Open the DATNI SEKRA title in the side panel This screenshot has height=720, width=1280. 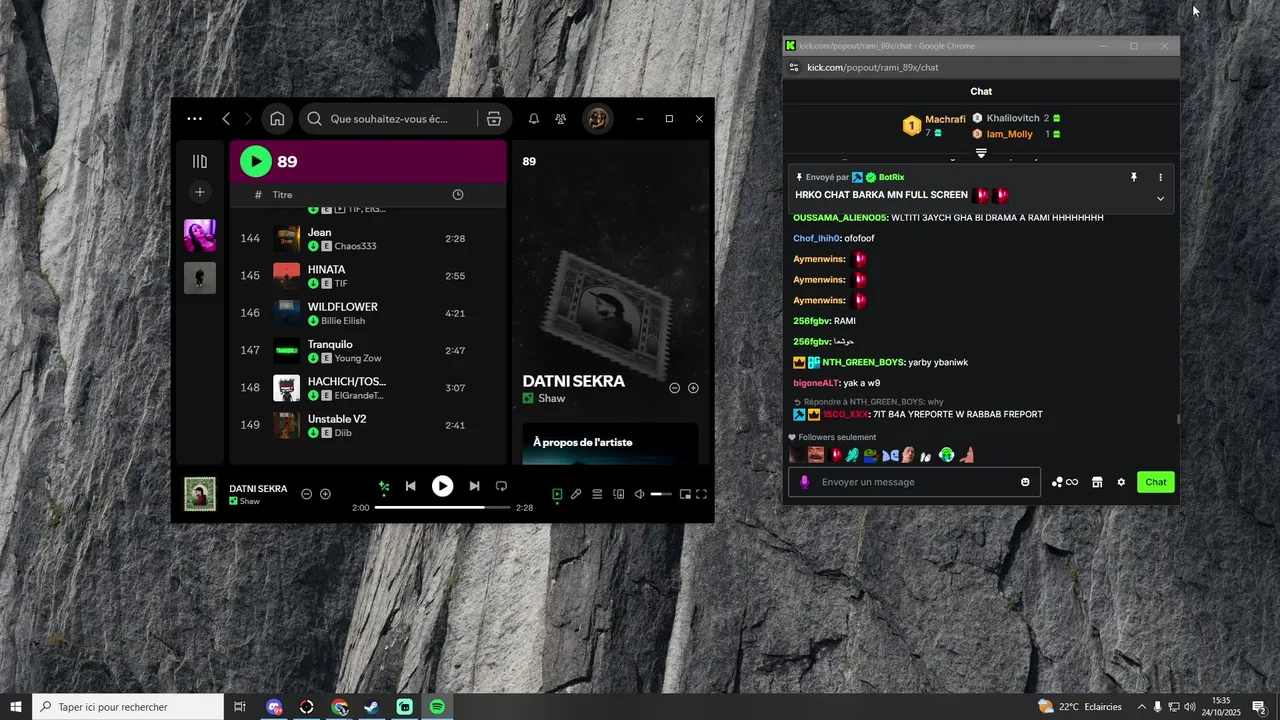573,381
